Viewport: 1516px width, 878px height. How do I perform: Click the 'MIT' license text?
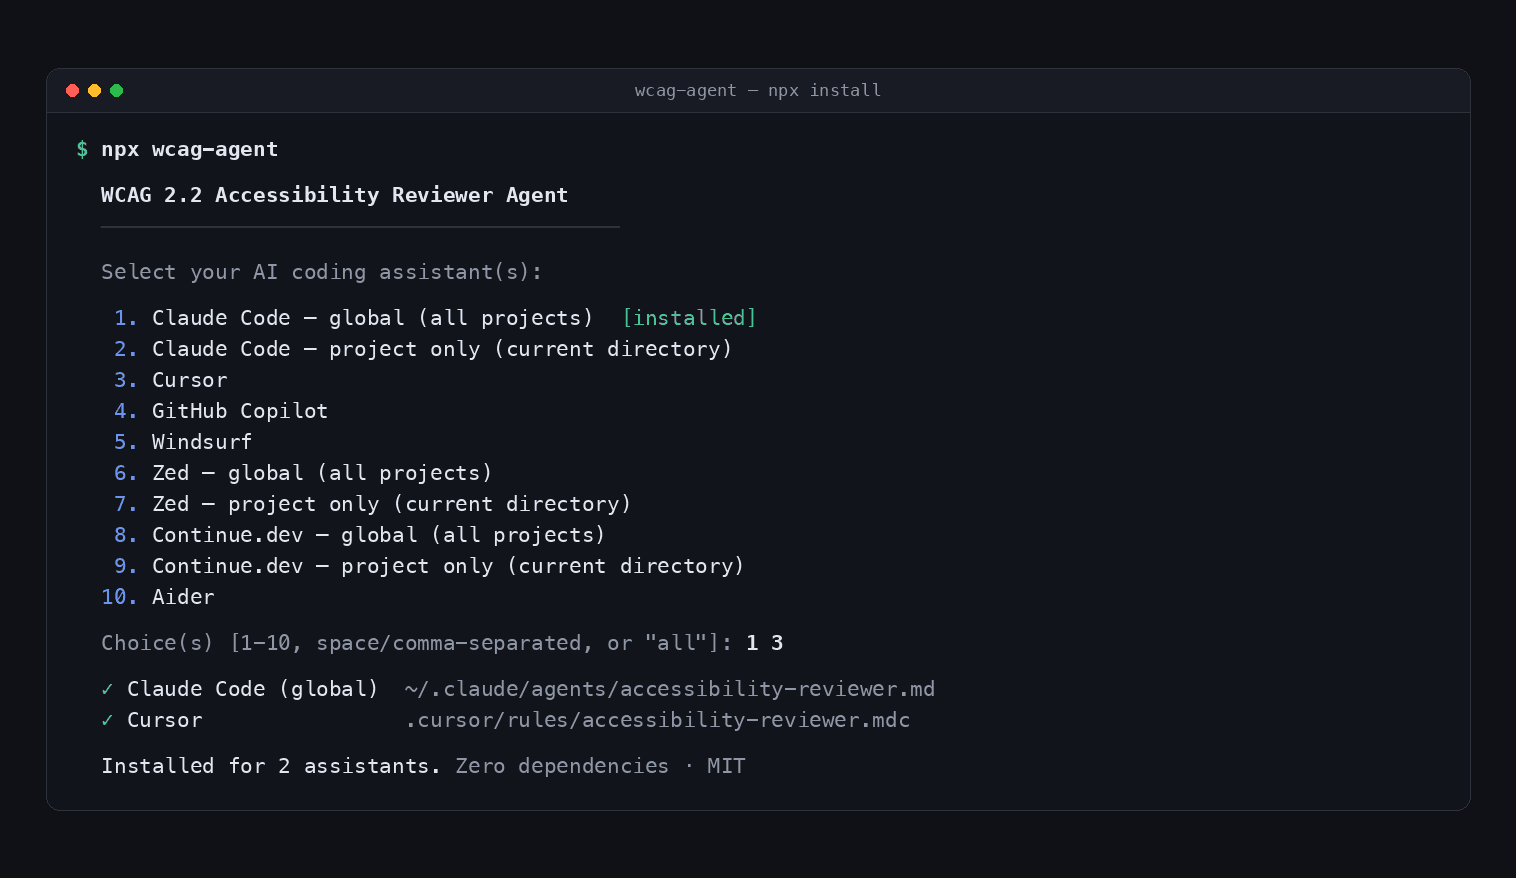pos(726,766)
